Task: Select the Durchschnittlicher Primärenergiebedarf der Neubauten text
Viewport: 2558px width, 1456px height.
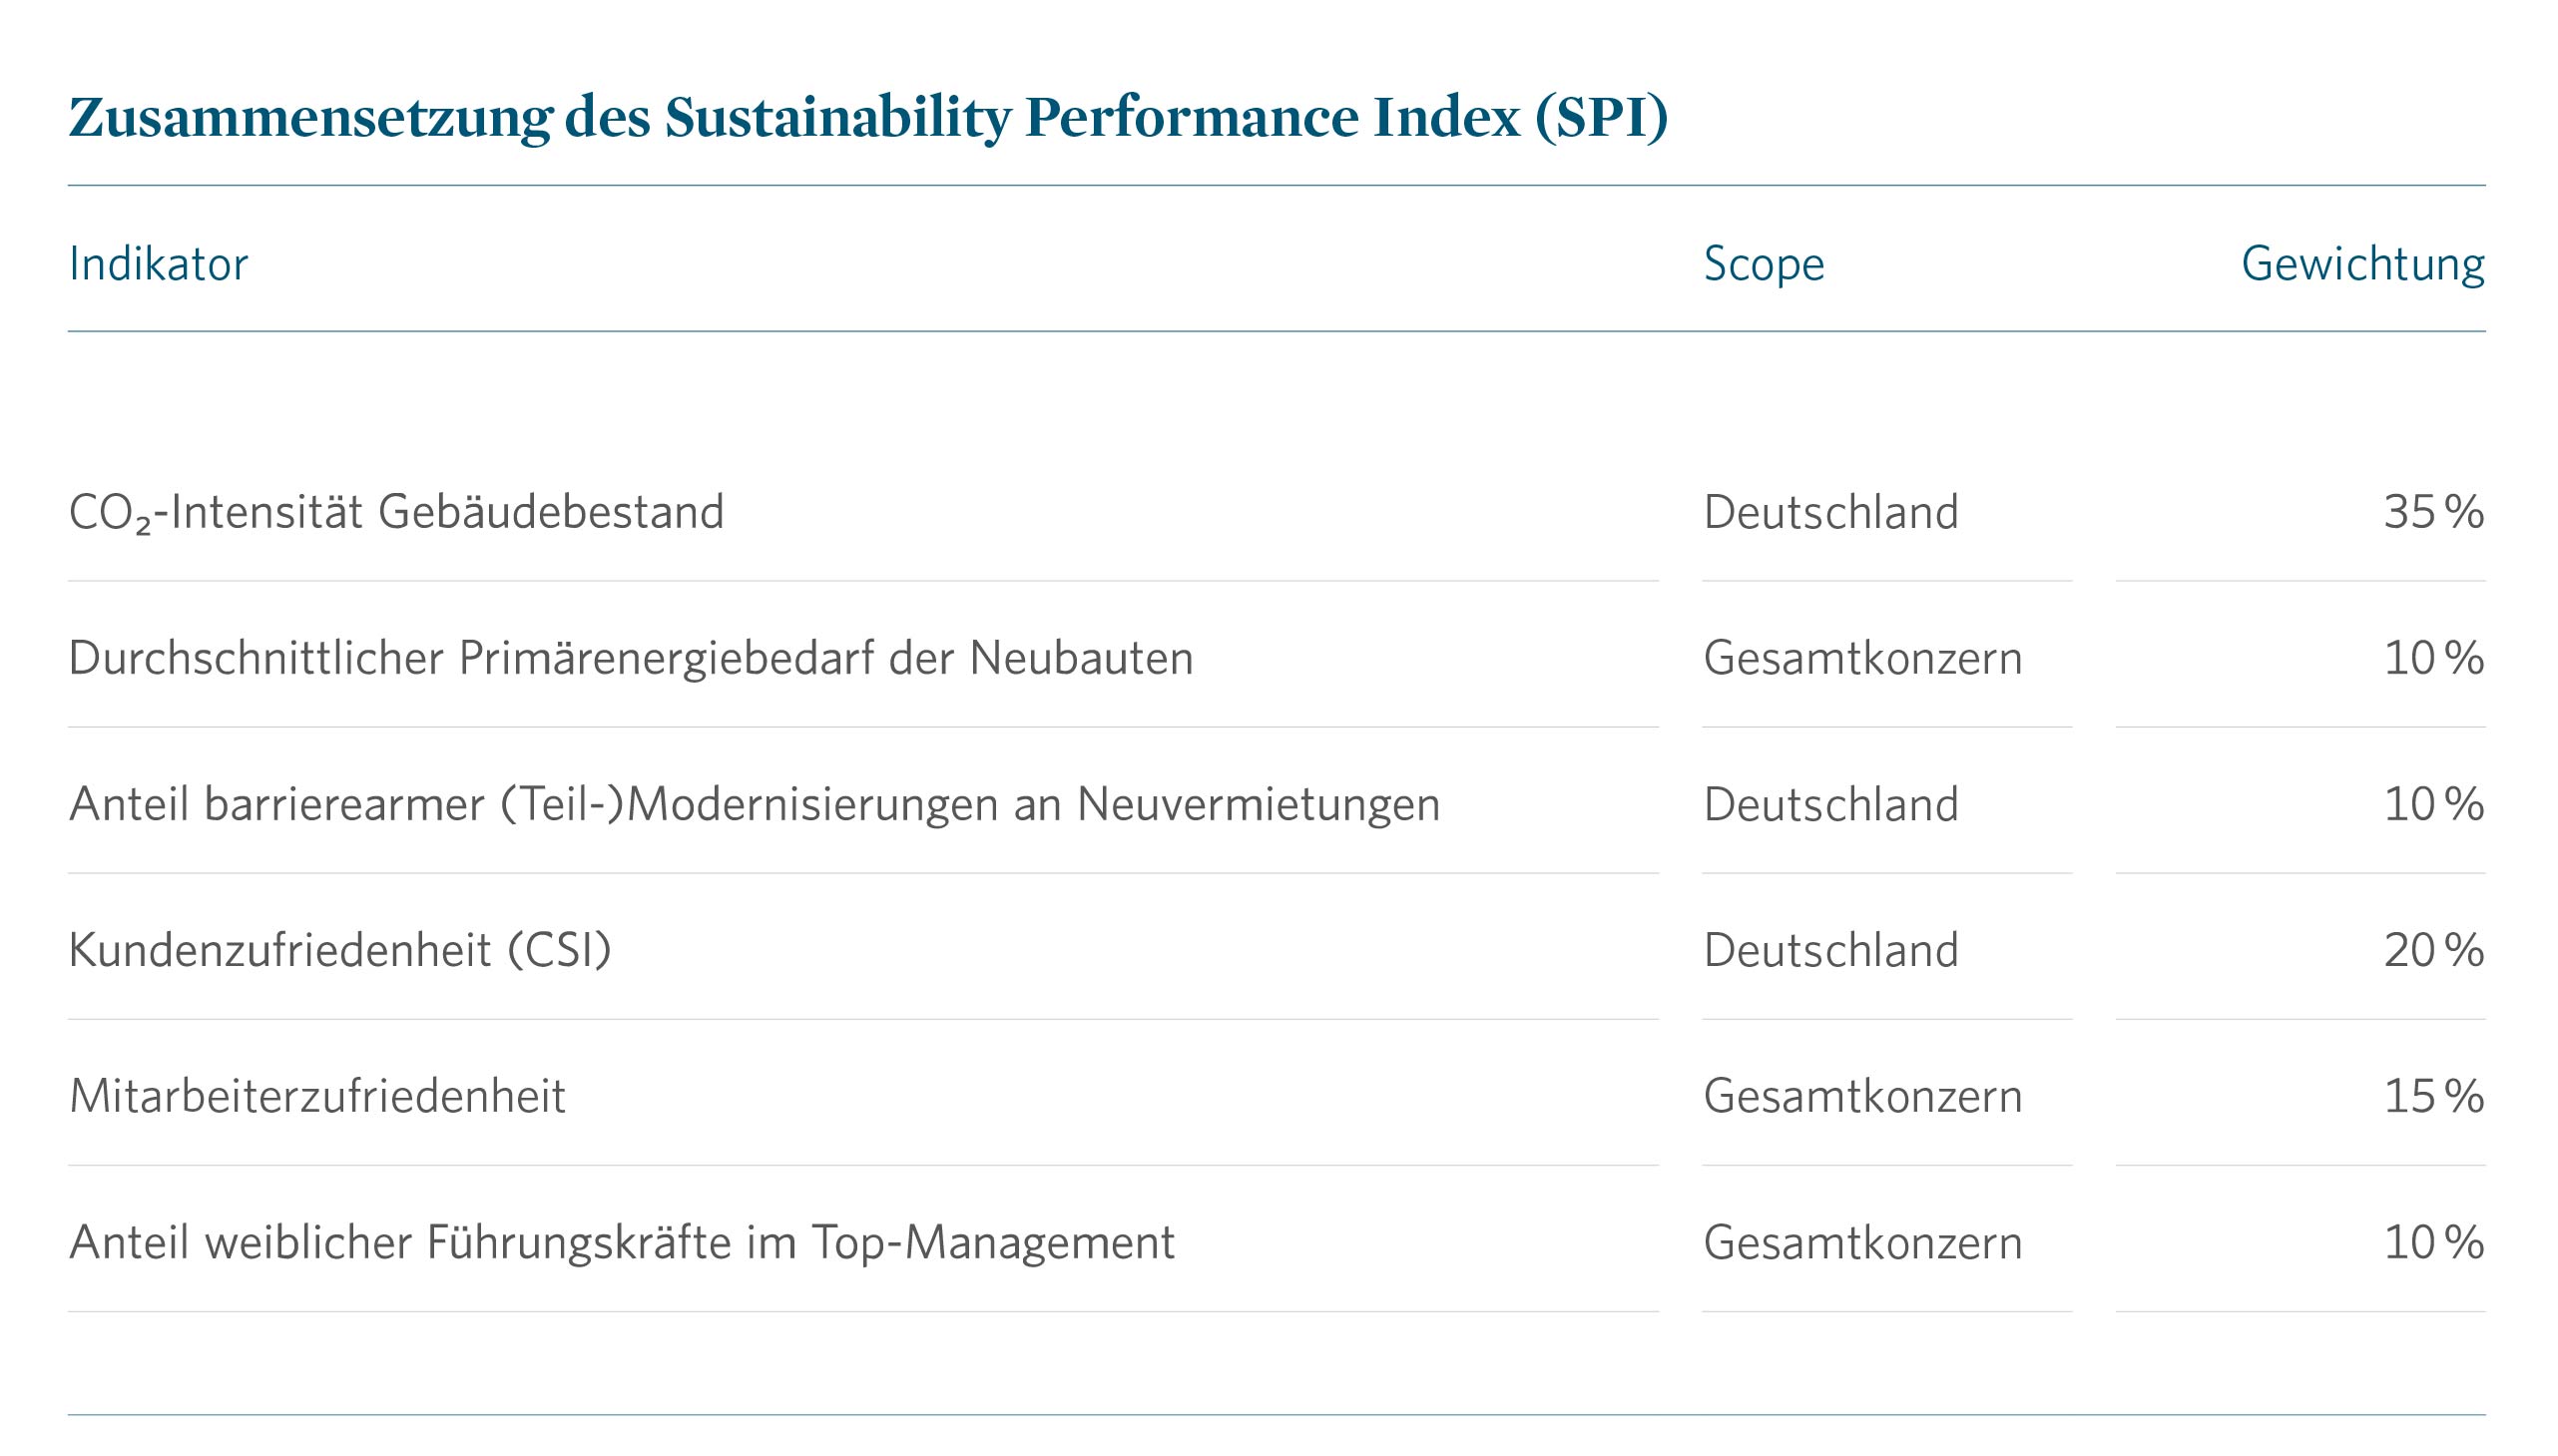Action: (630, 658)
